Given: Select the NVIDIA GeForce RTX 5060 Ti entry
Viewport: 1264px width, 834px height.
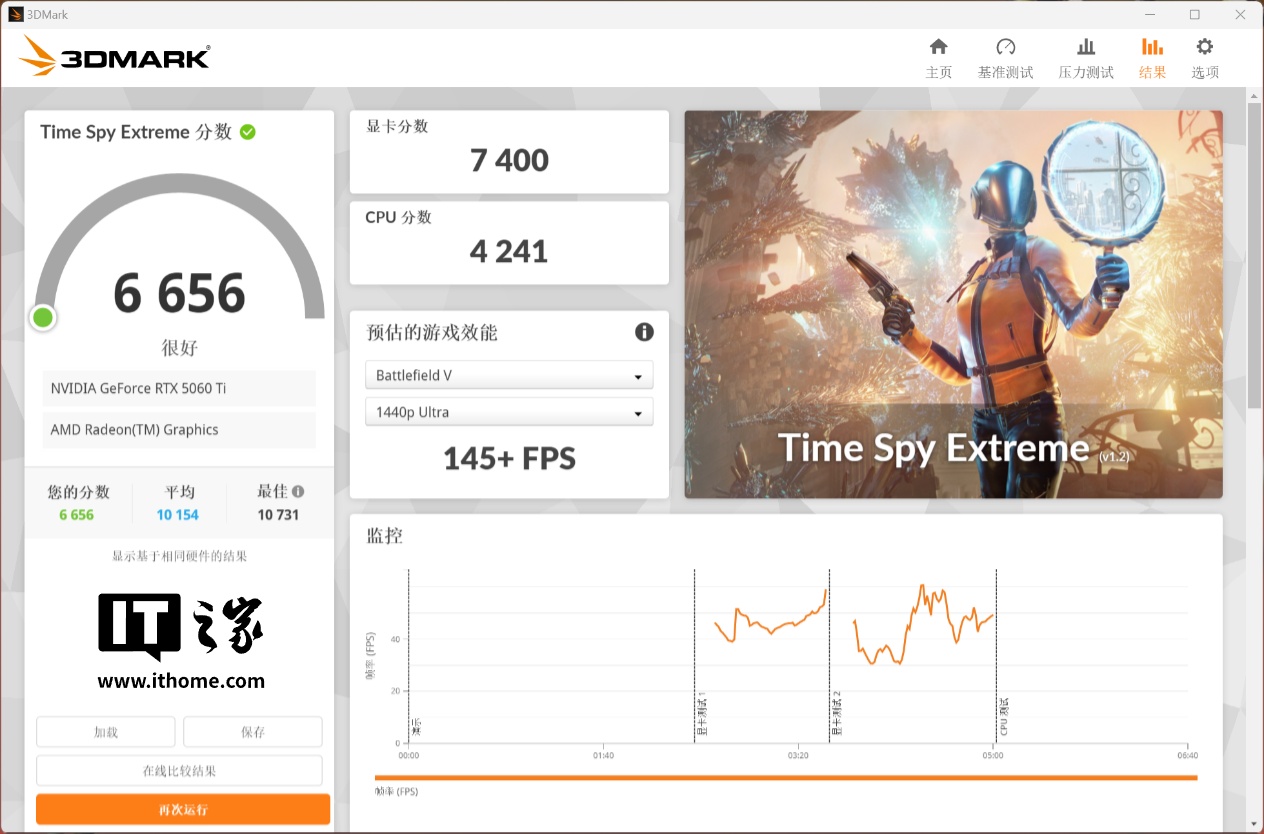Looking at the screenshot, I should point(179,388).
